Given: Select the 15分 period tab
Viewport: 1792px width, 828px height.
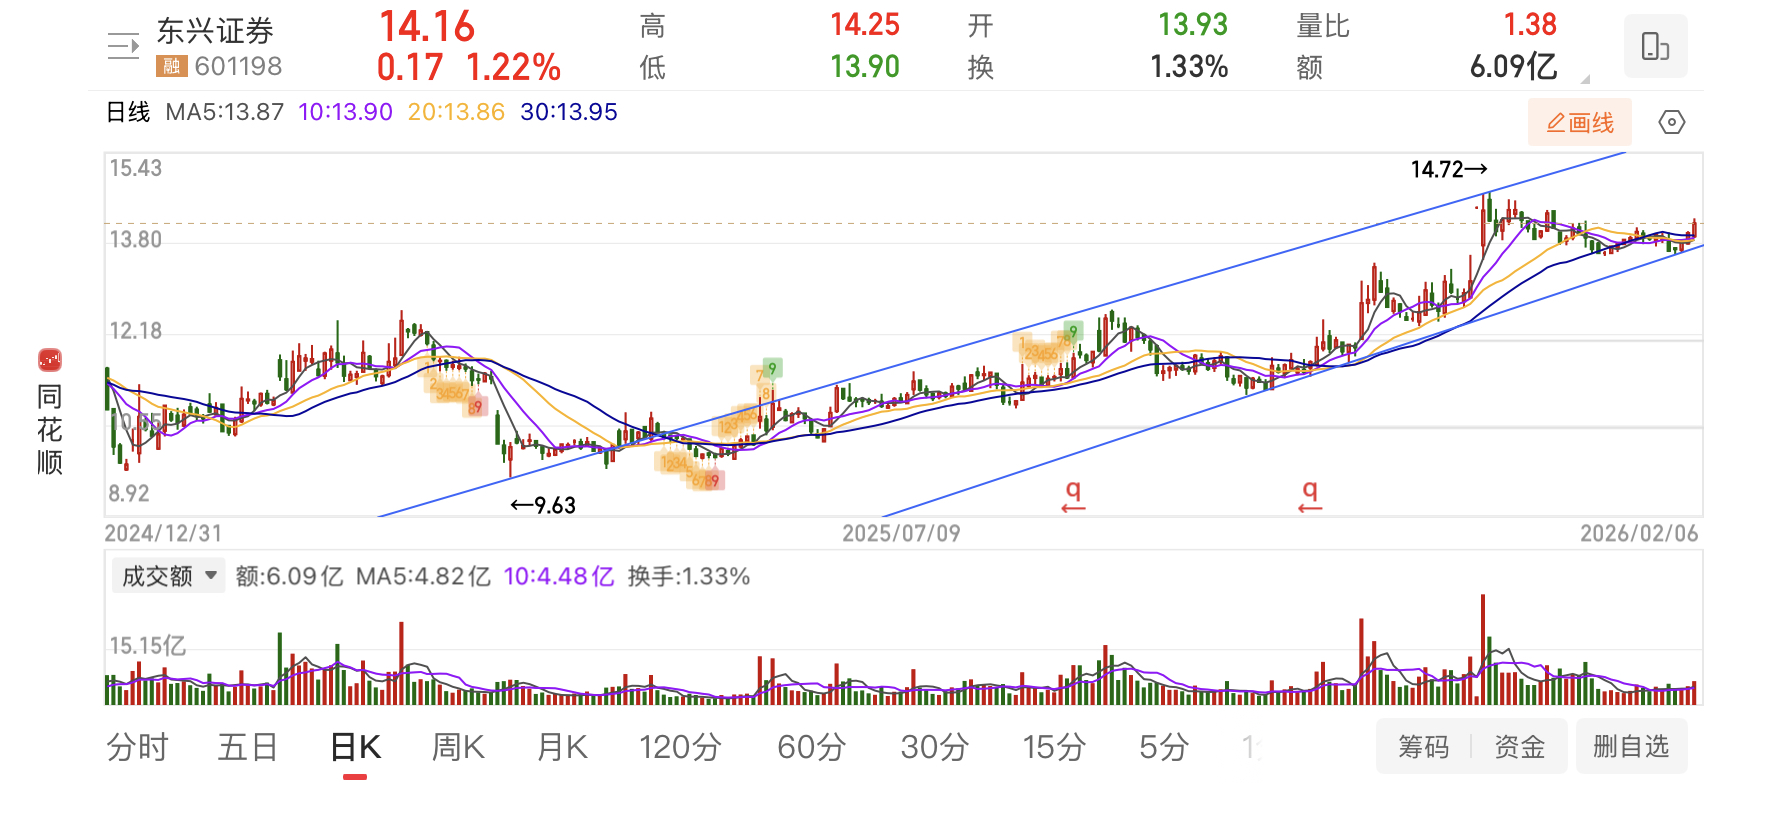Looking at the screenshot, I should click(x=1054, y=747).
